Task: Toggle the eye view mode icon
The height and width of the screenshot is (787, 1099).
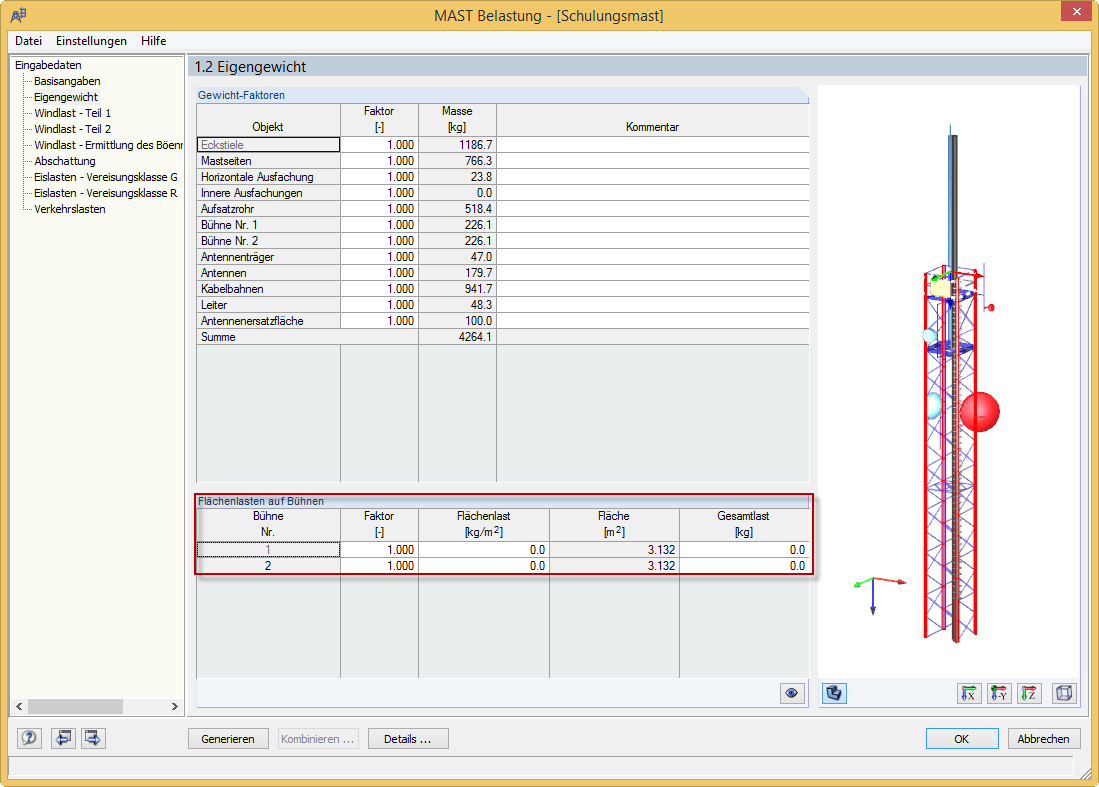Action: [792, 693]
